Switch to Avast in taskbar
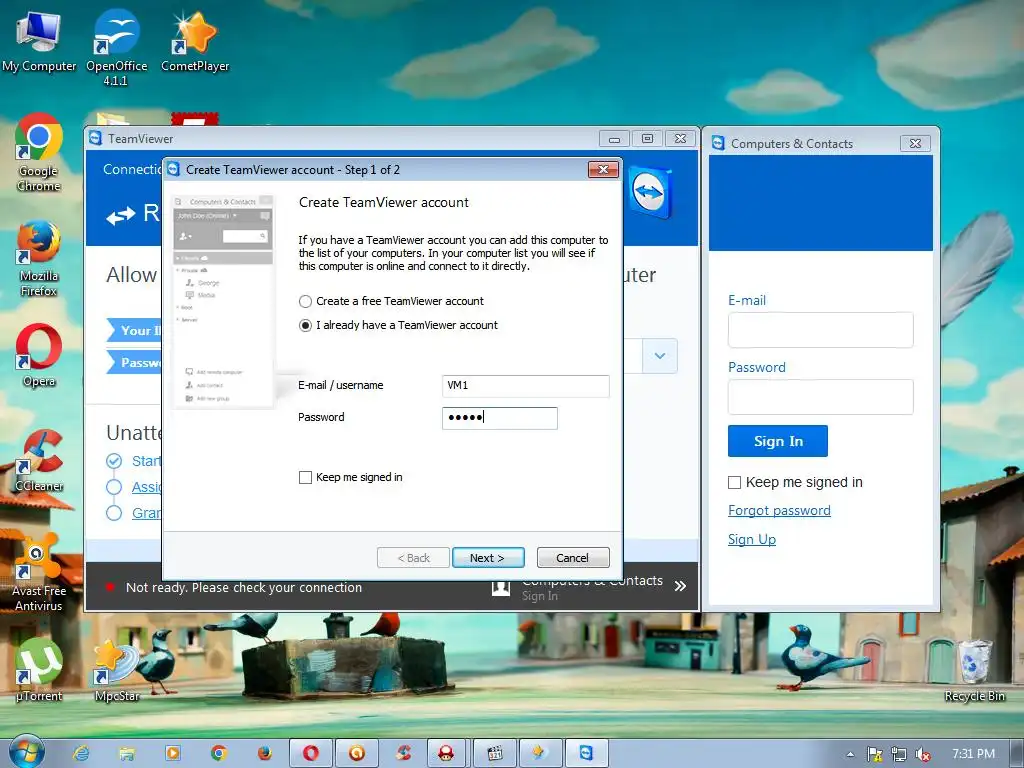1024x768 pixels. click(x=357, y=754)
